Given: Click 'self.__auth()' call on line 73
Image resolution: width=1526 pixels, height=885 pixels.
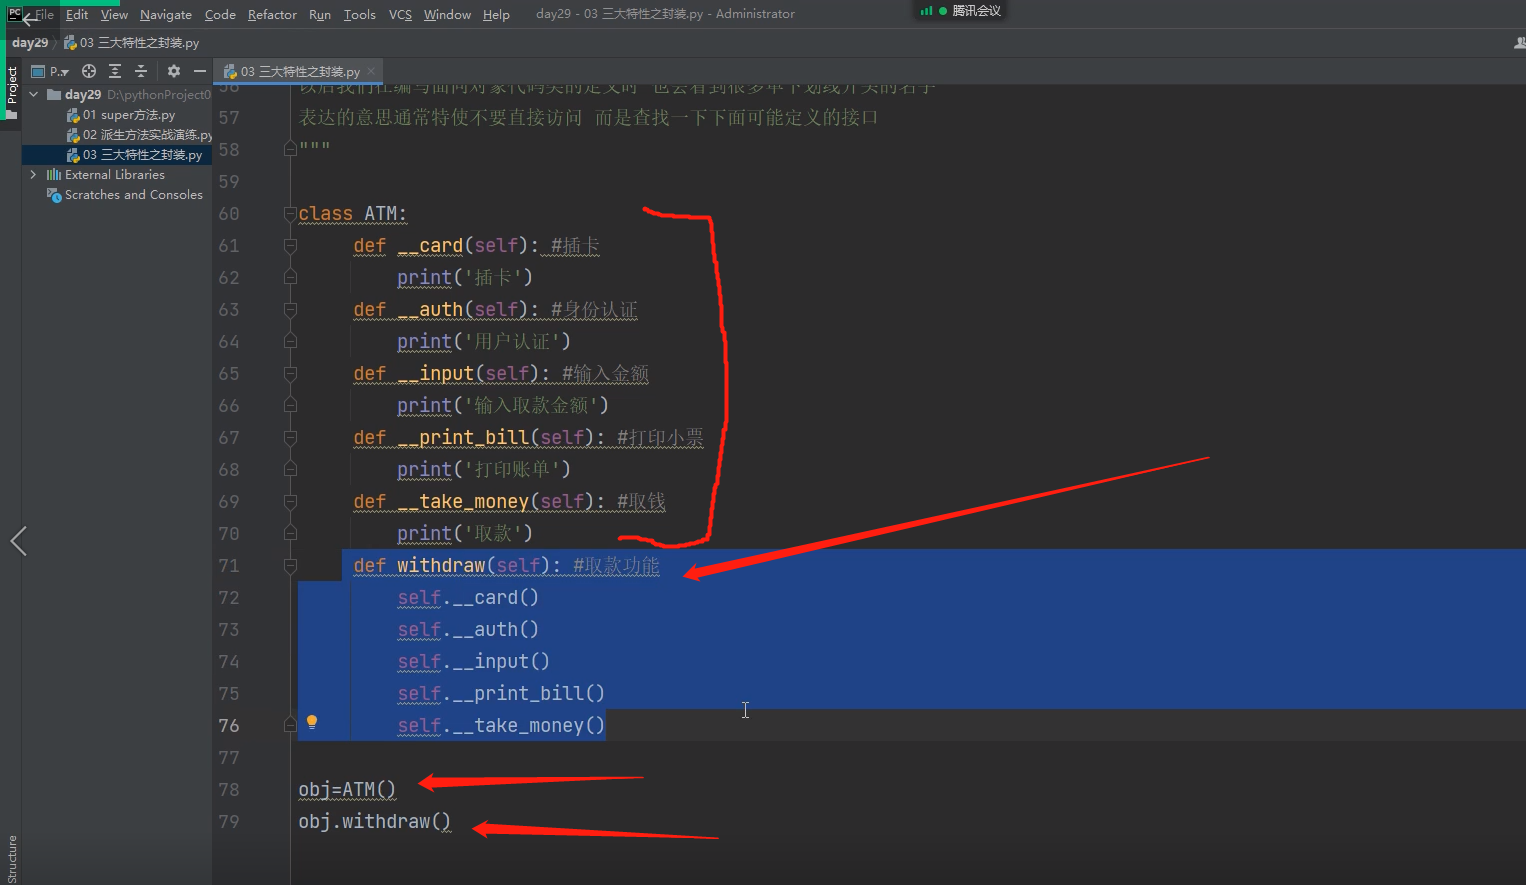Looking at the screenshot, I should (x=468, y=630).
